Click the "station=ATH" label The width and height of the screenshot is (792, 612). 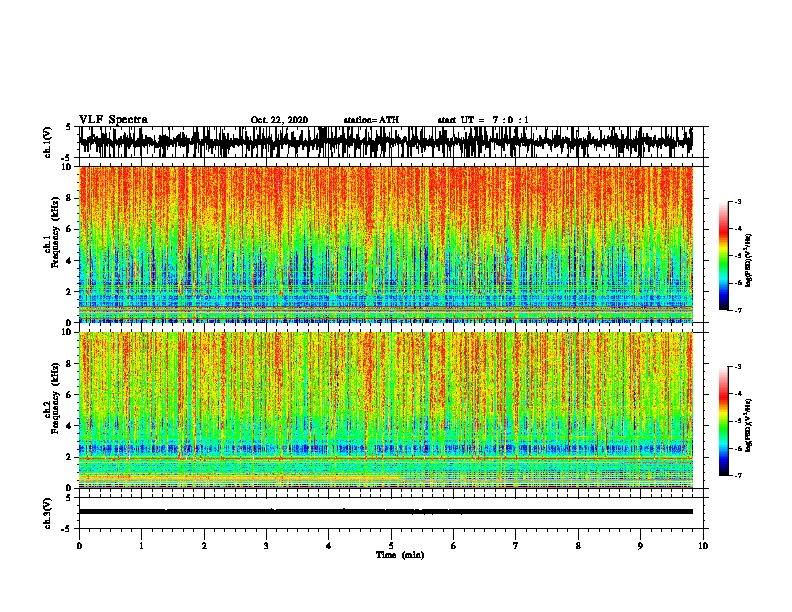[x=371, y=120]
